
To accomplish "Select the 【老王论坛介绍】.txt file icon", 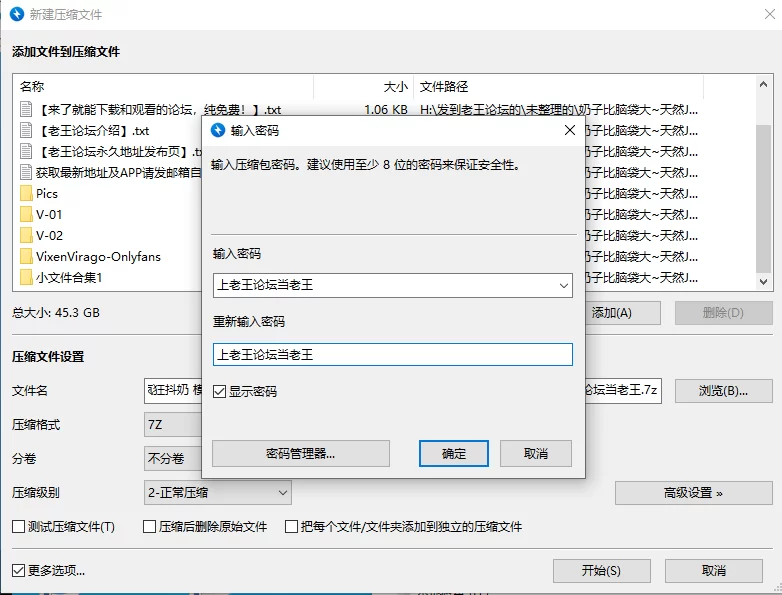I will 26,131.
